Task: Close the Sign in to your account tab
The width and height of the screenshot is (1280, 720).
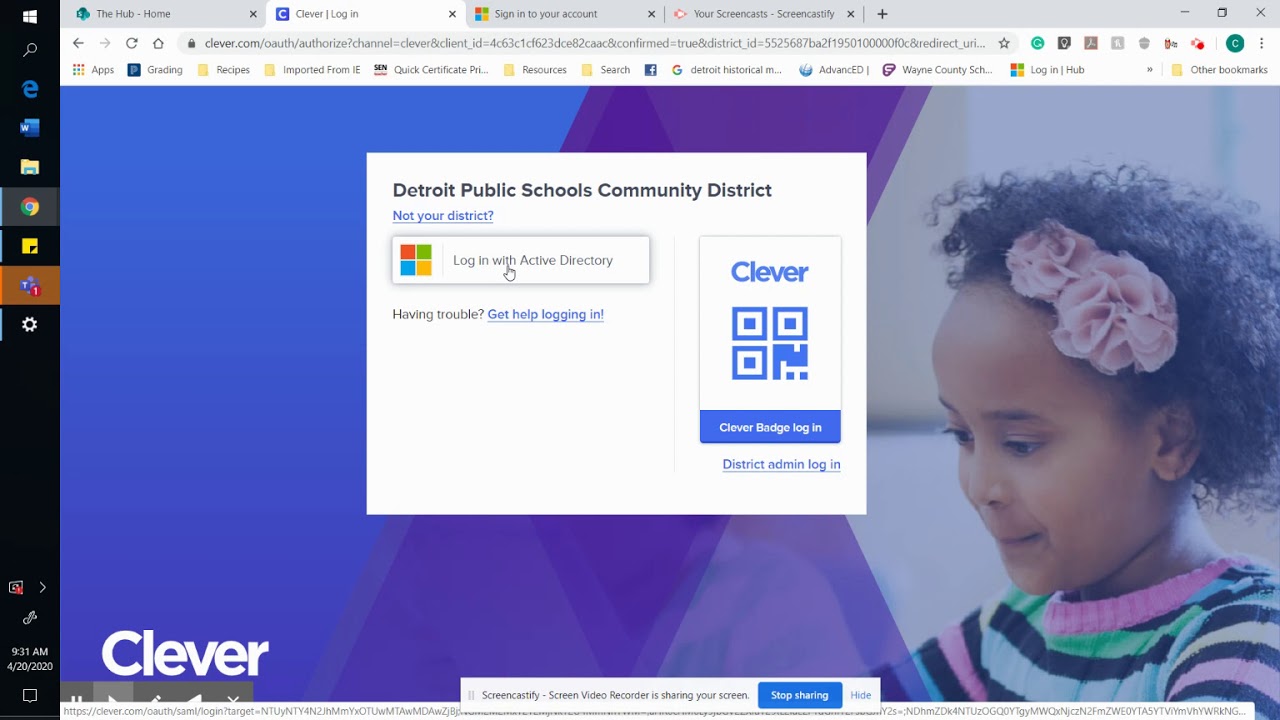Action: point(652,14)
